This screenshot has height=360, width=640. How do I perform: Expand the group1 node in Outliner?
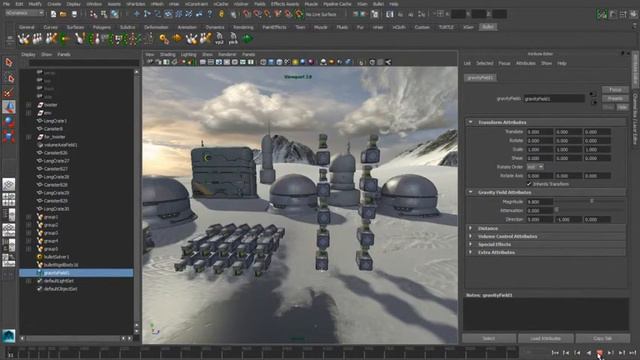coord(29,217)
